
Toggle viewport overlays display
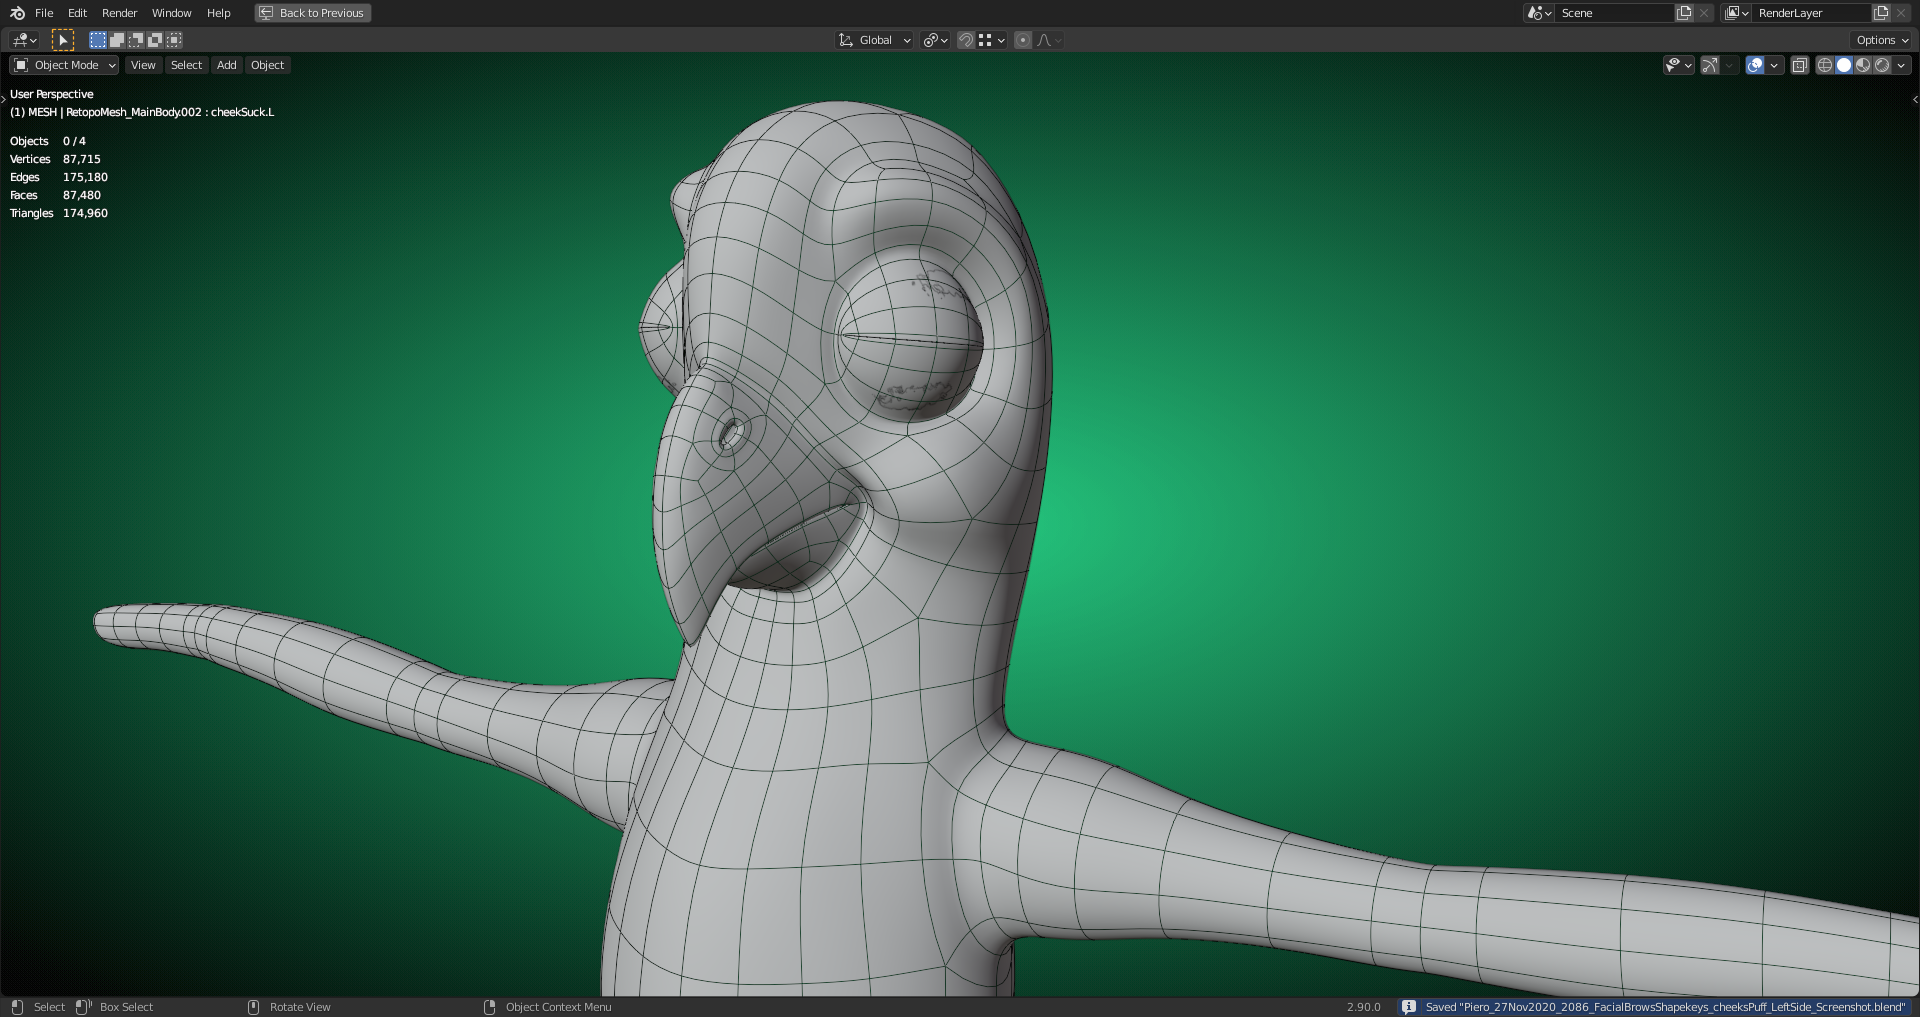pos(1755,65)
